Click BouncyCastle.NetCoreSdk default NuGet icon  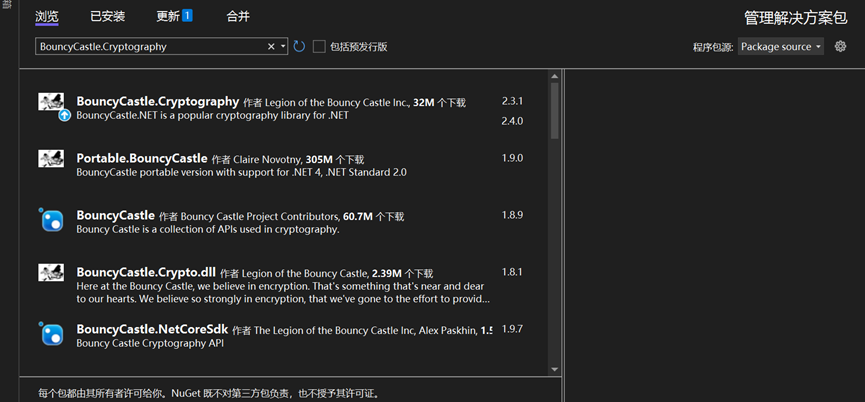(x=52, y=334)
